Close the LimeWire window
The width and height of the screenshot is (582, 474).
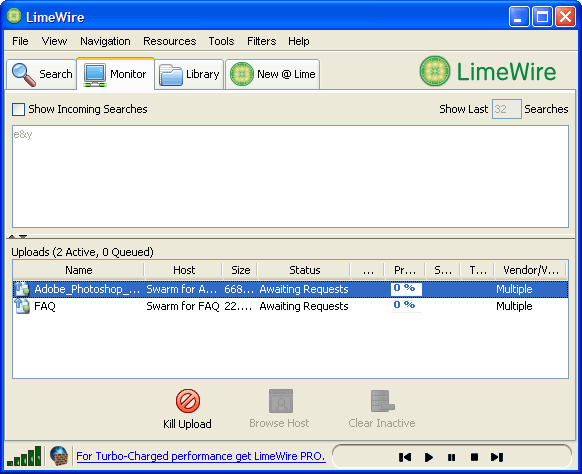tap(565, 17)
